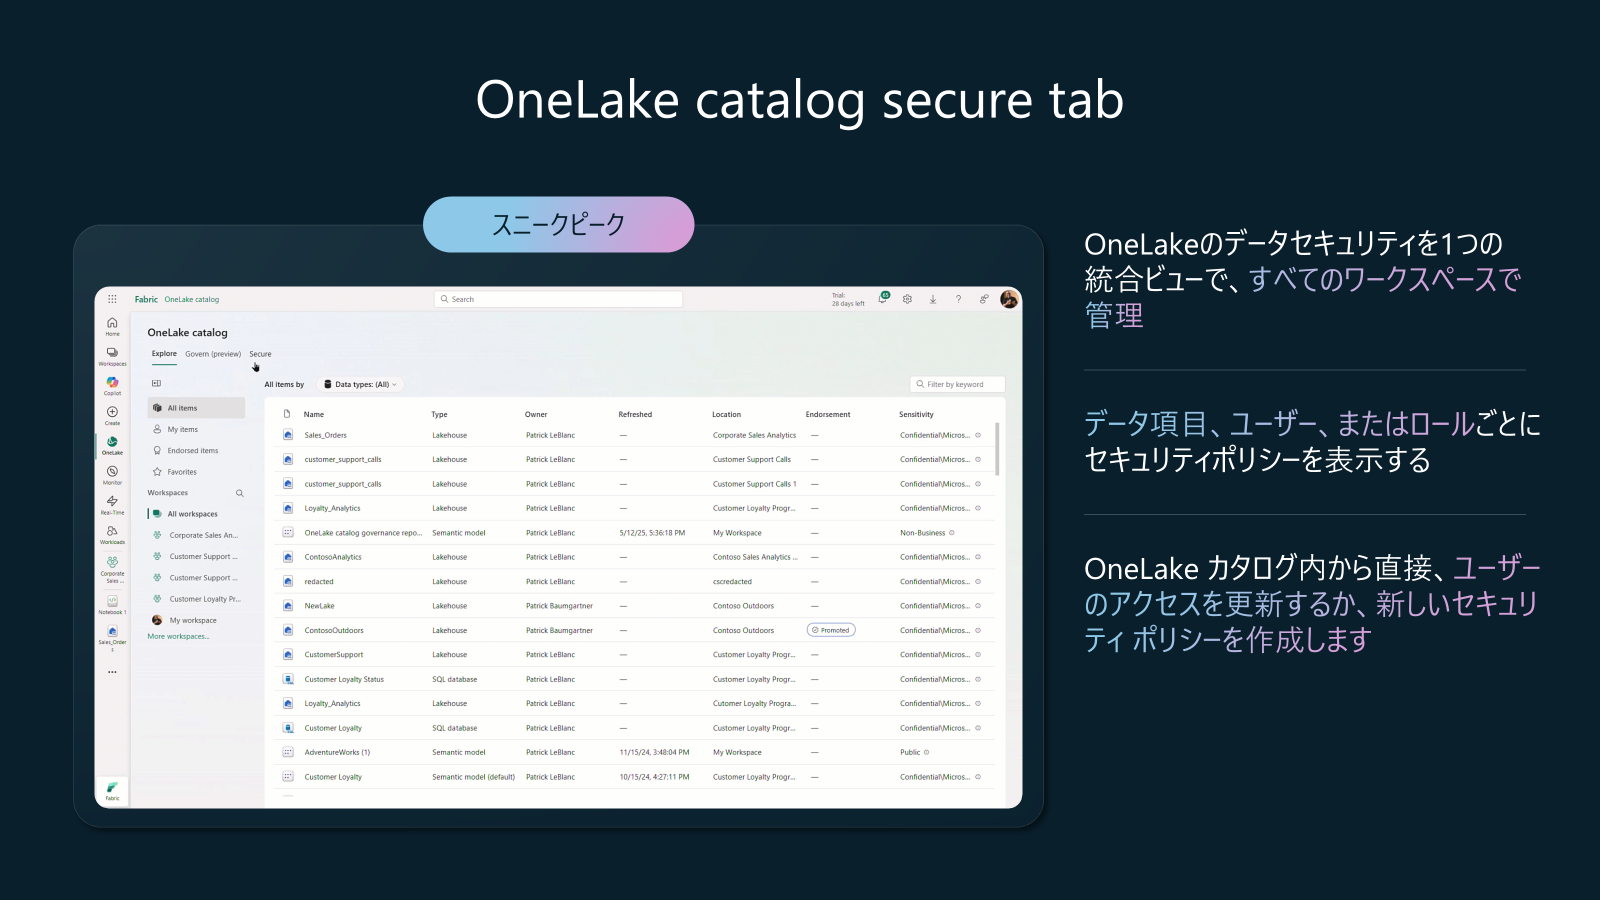This screenshot has height=900, width=1600.
Task: Click info icon next to Public label
Action: coord(927,752)
